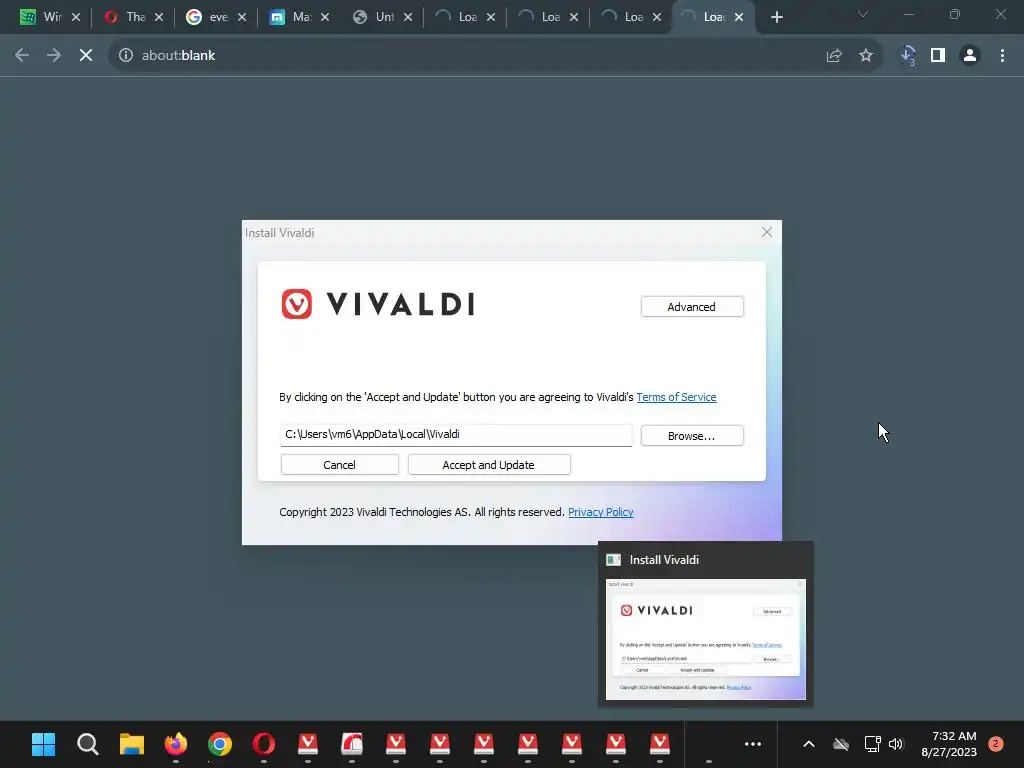Open the Terms of Service link
The width and height of the screenshot is (1024, 768).
(676, 397)
